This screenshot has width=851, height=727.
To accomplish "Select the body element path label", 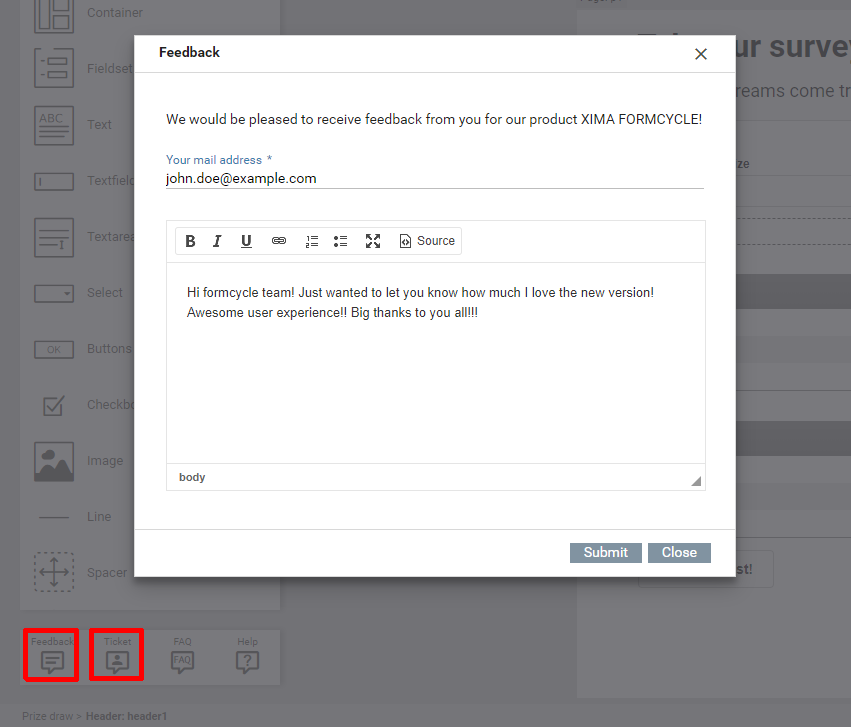I will (192, 477).
